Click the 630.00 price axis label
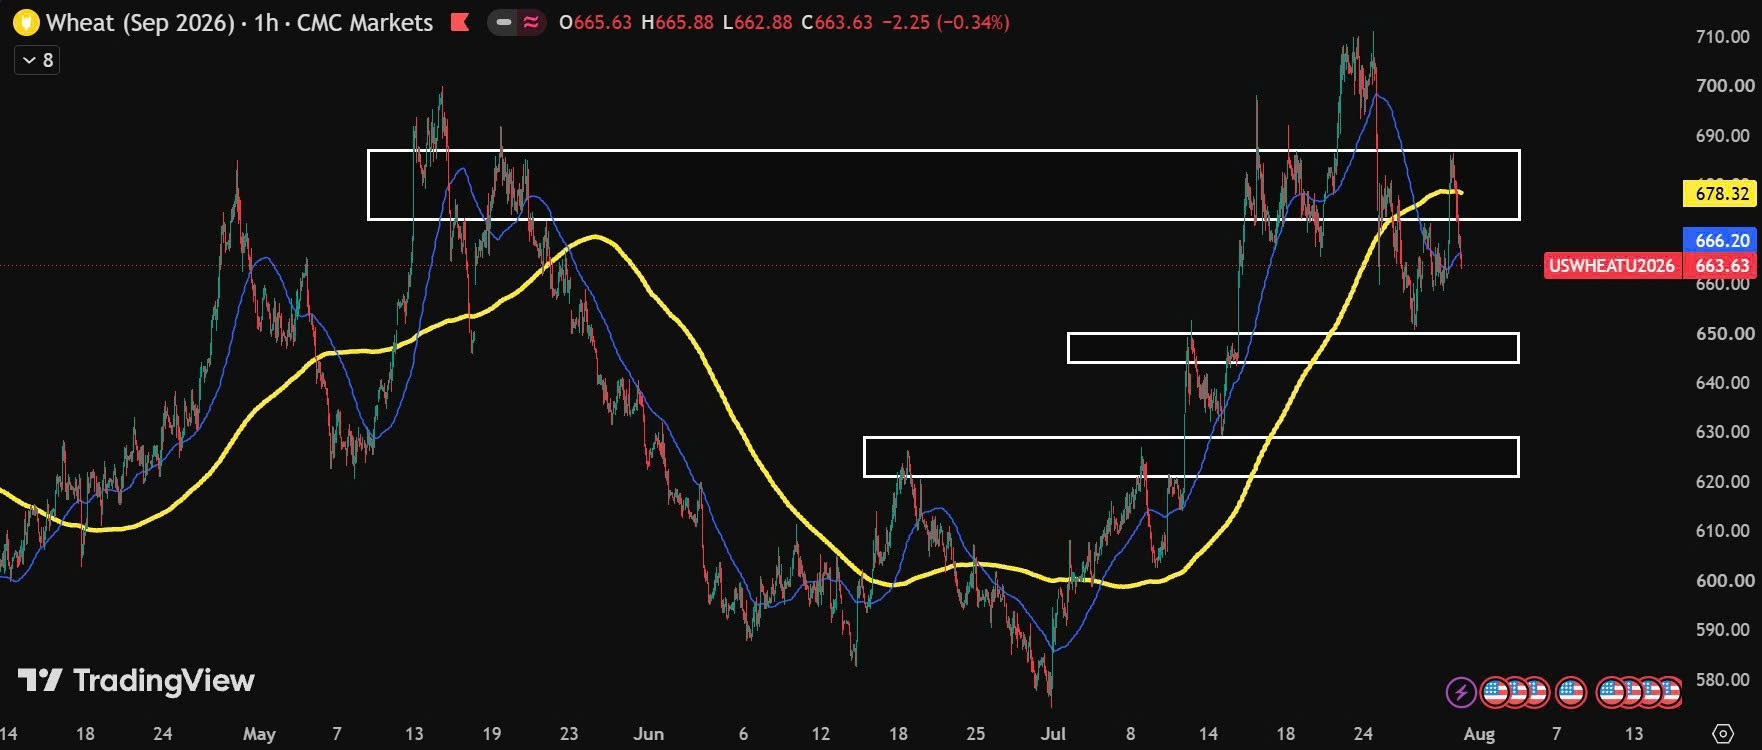Viewport: 1762px width, 750px height. point(1723,432)
